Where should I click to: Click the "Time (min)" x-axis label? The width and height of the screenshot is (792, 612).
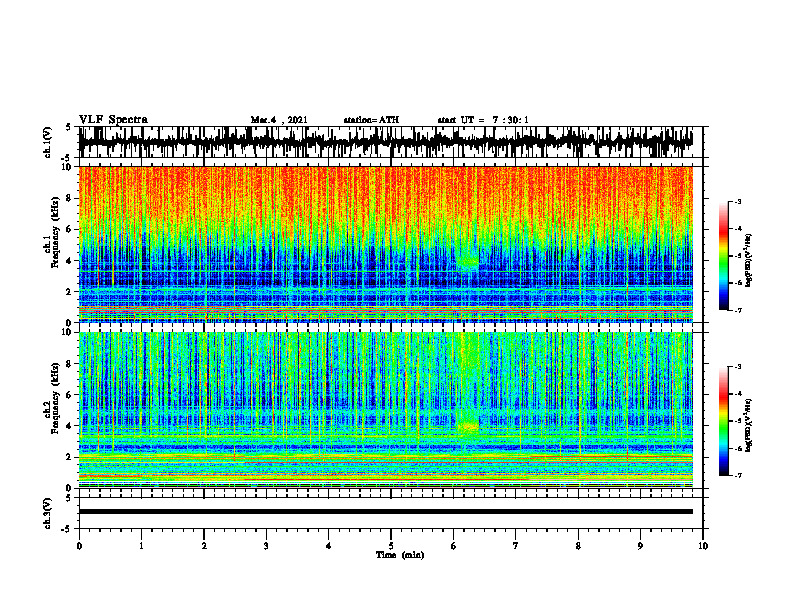400,555
